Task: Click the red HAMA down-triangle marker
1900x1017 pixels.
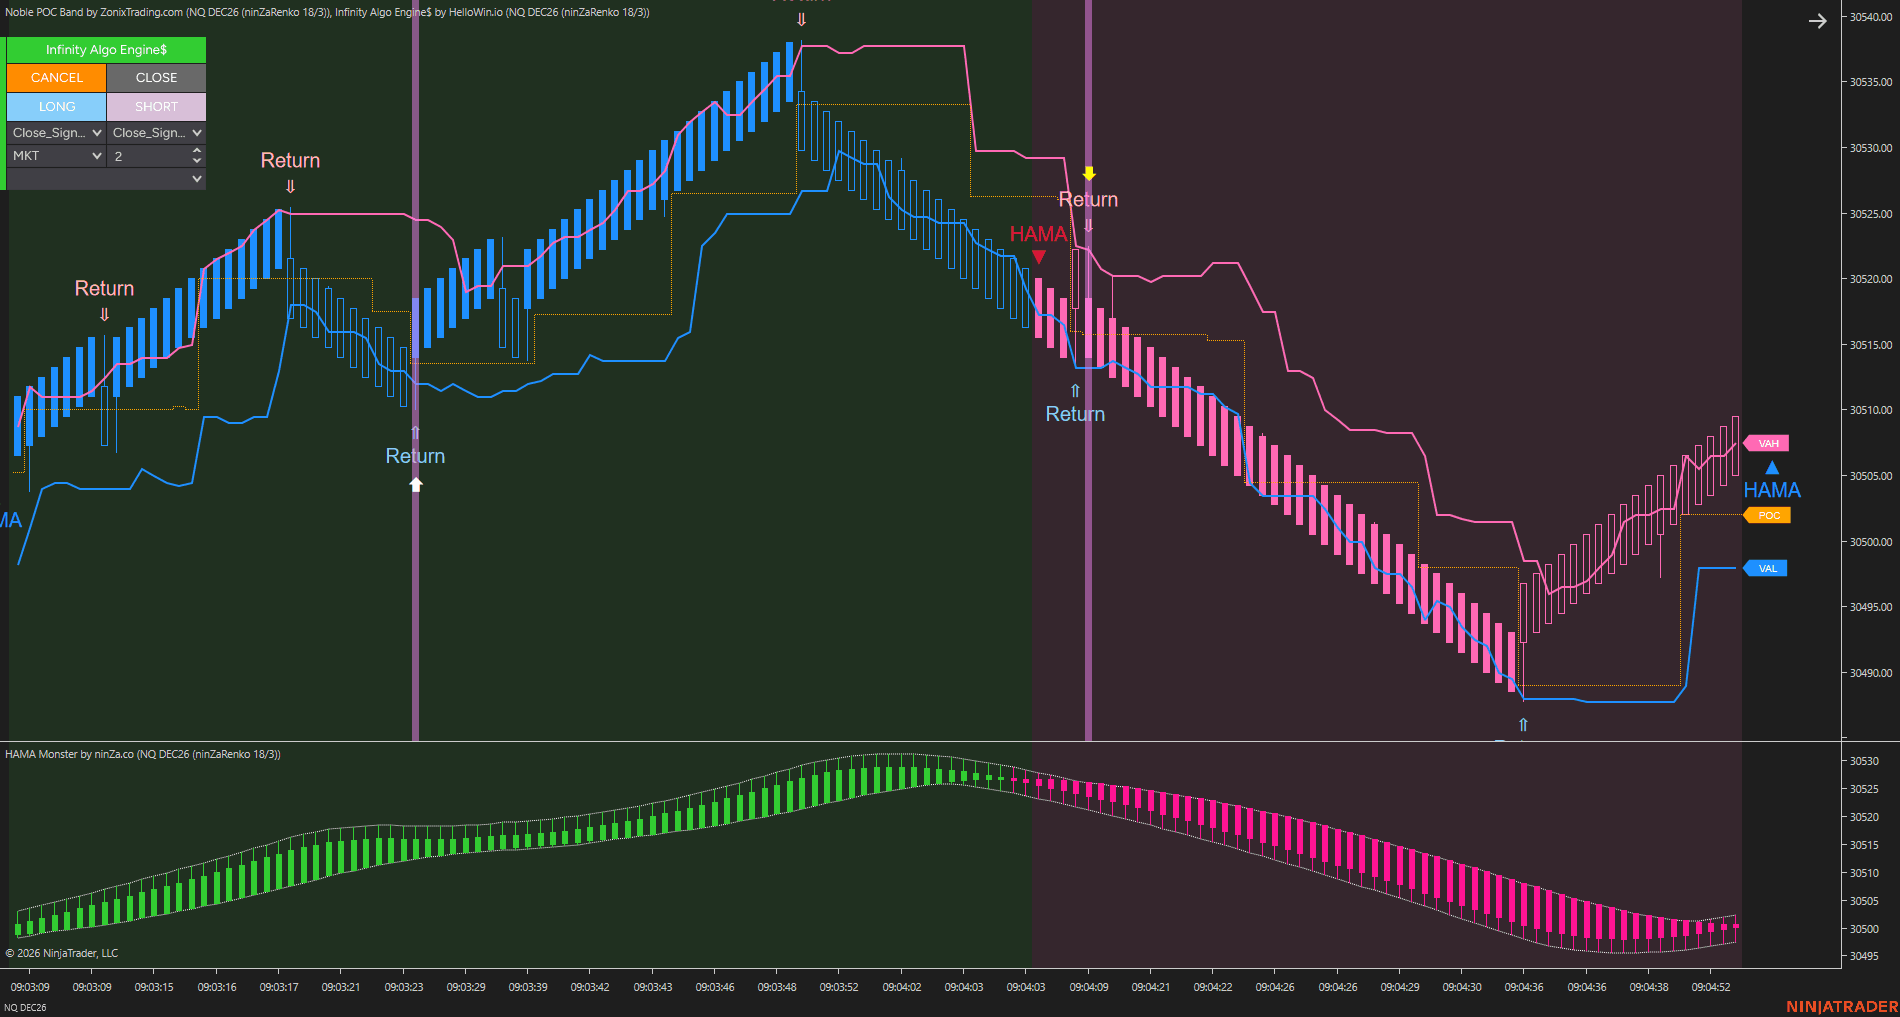Action: (x=1039, y=257)
